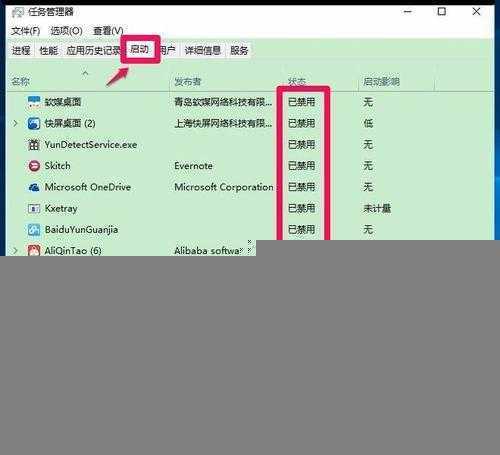Viewport: 500px width, 455px height.
Task: Click 已禁用 status in 软媒桌面 row
Action: 302,102
